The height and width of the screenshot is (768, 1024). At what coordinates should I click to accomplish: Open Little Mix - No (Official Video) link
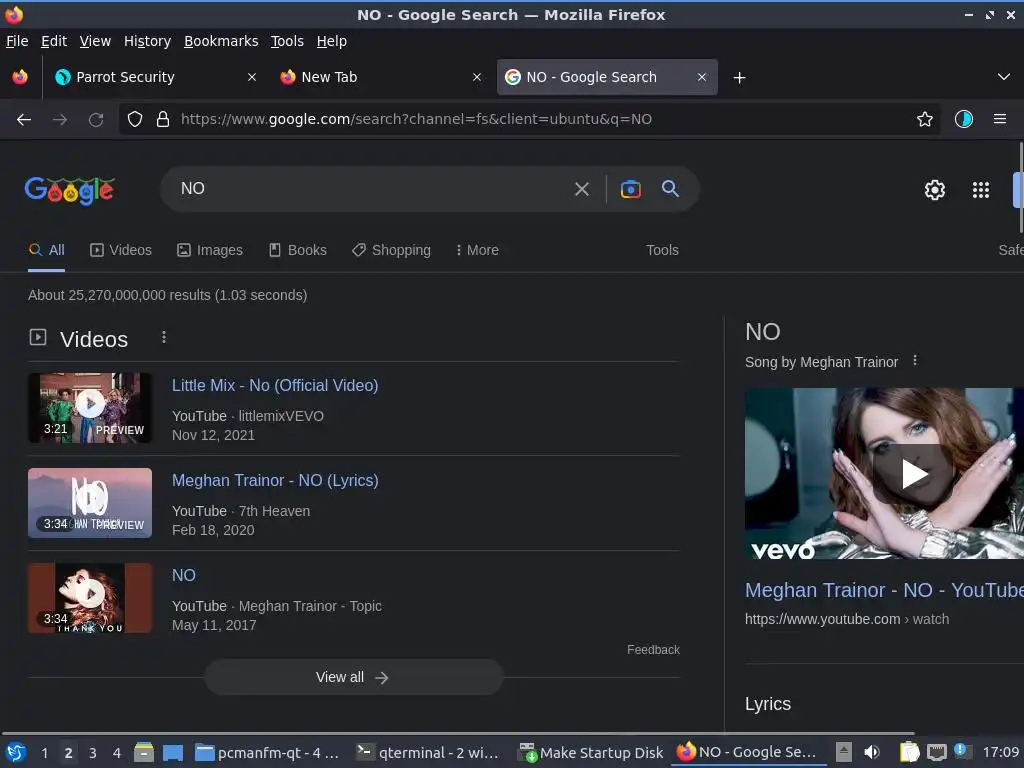[275, 385]
